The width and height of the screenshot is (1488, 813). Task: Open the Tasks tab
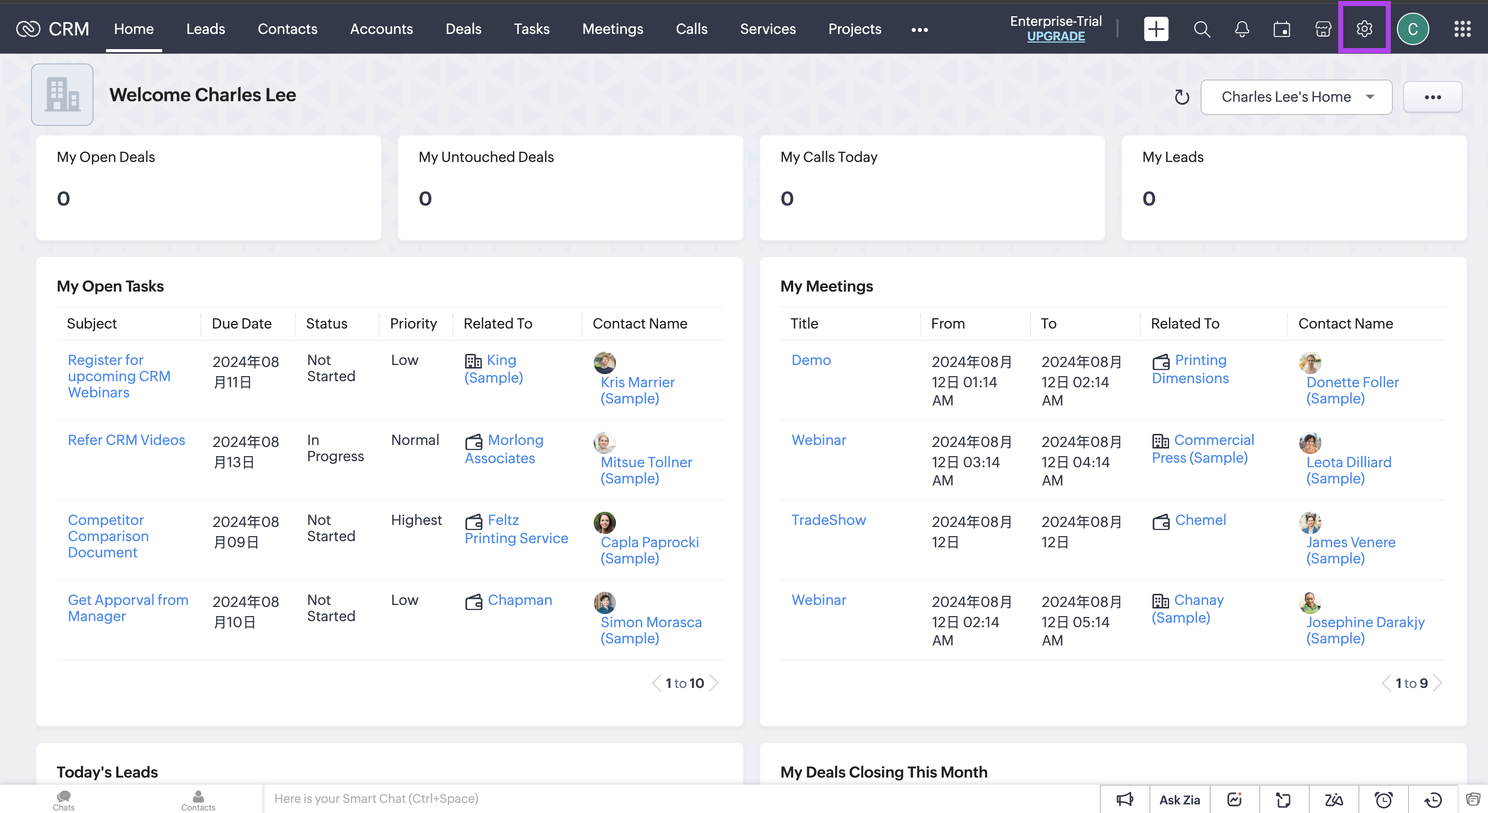tap(532, 29)
